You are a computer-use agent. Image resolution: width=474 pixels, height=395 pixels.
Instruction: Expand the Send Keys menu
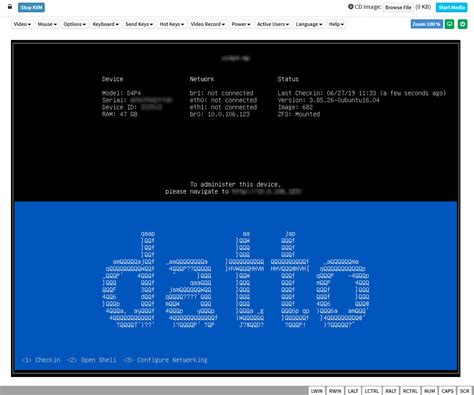click(x=139, y=24)
